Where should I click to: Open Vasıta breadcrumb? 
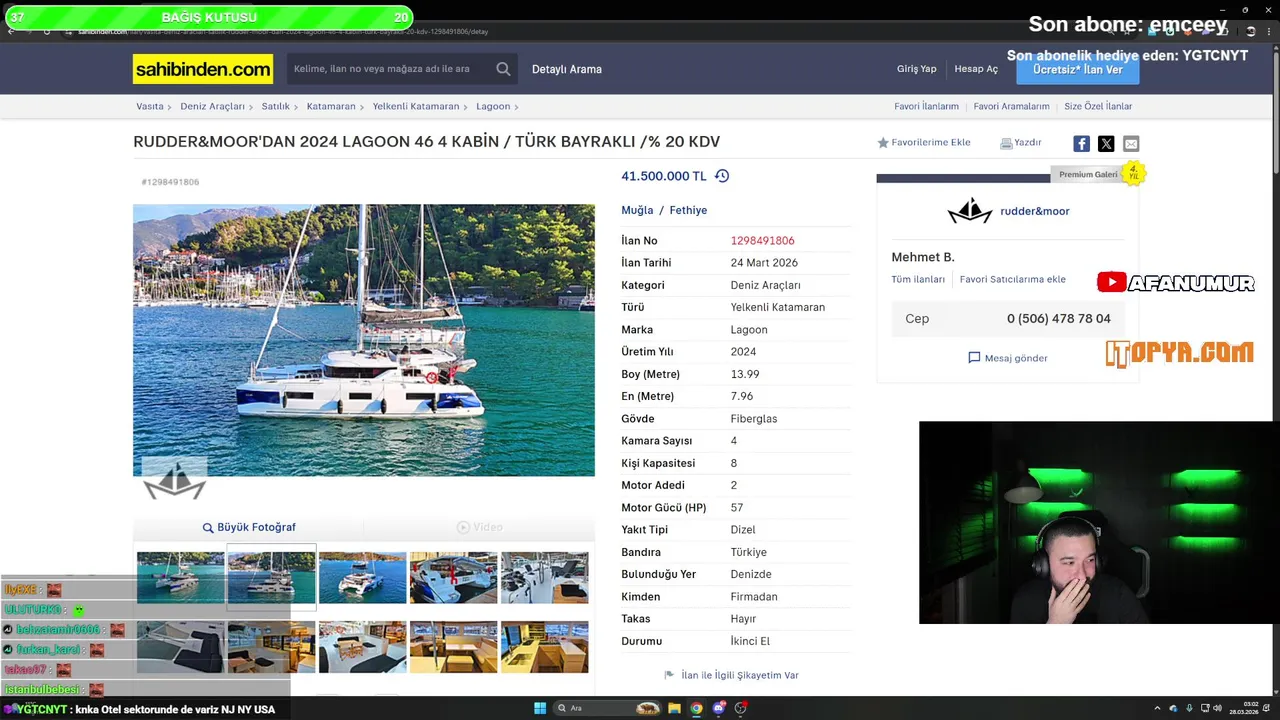pyautogui.click(x=150, y=106)
